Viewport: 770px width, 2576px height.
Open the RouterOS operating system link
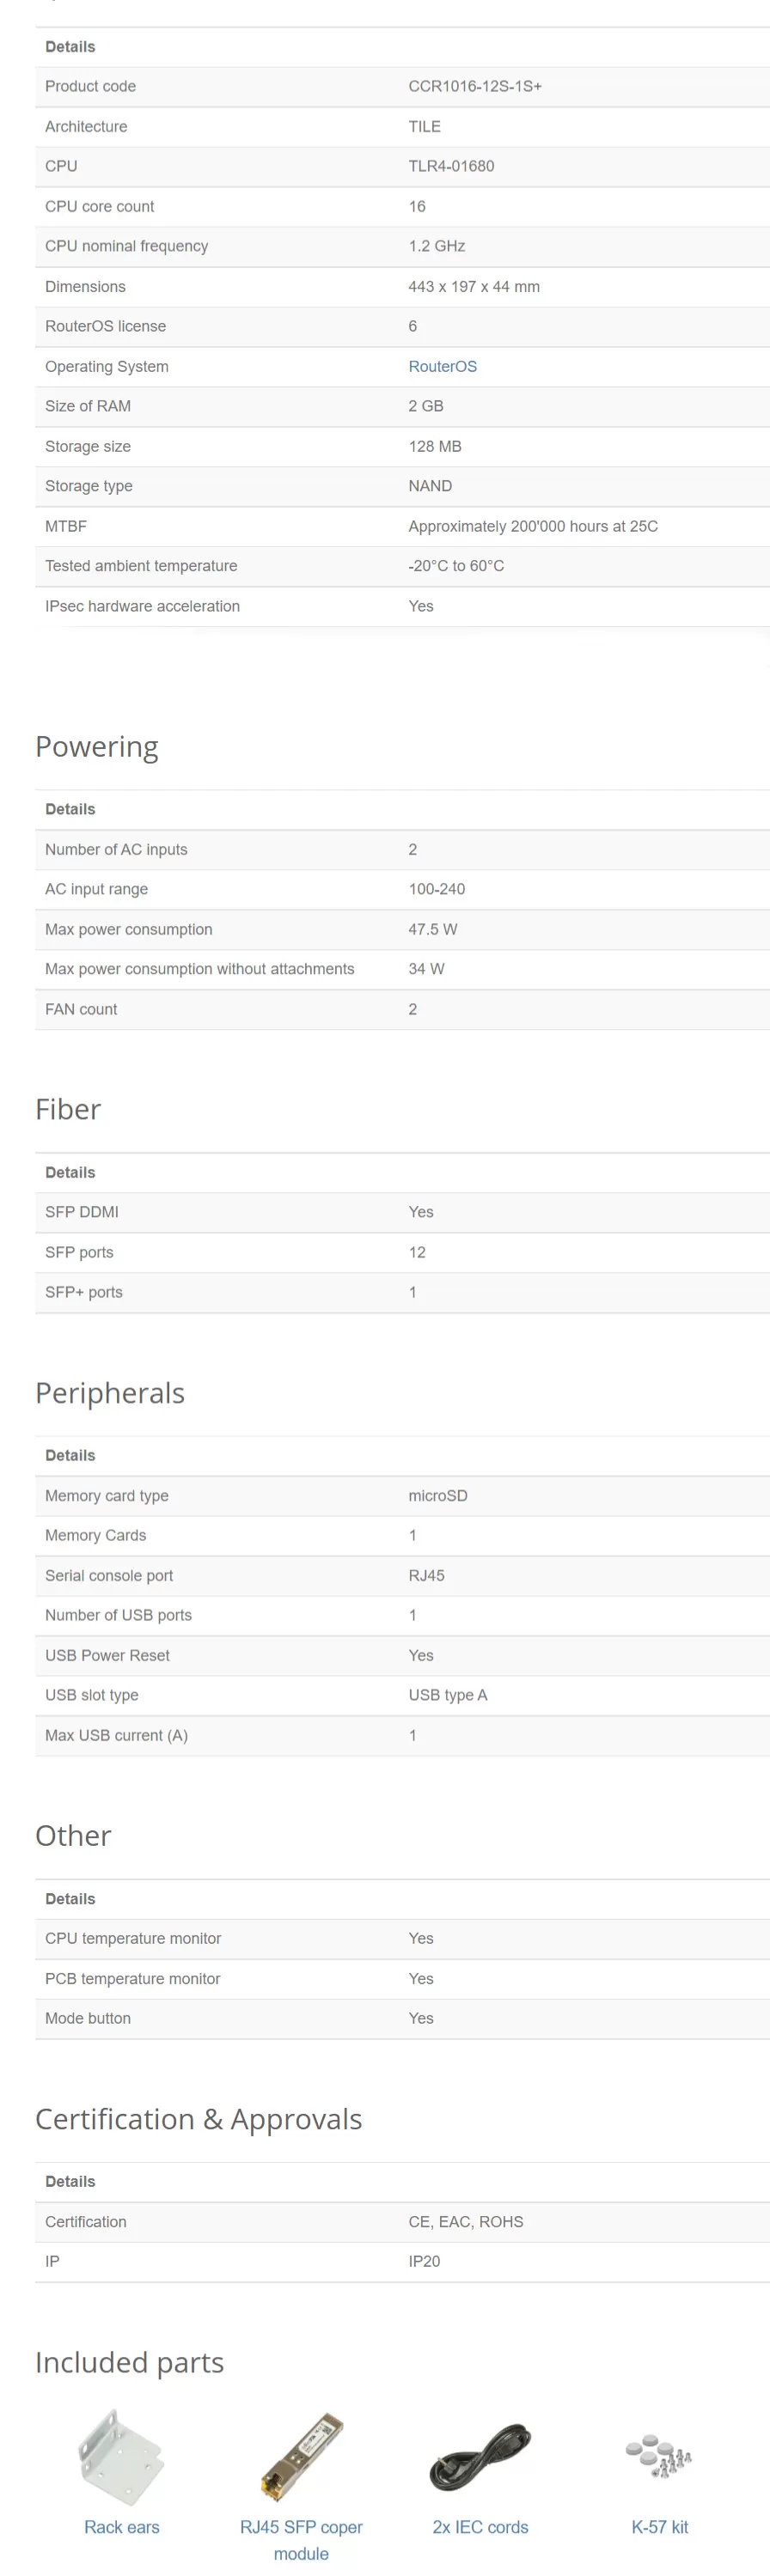[x=442, y=366]
